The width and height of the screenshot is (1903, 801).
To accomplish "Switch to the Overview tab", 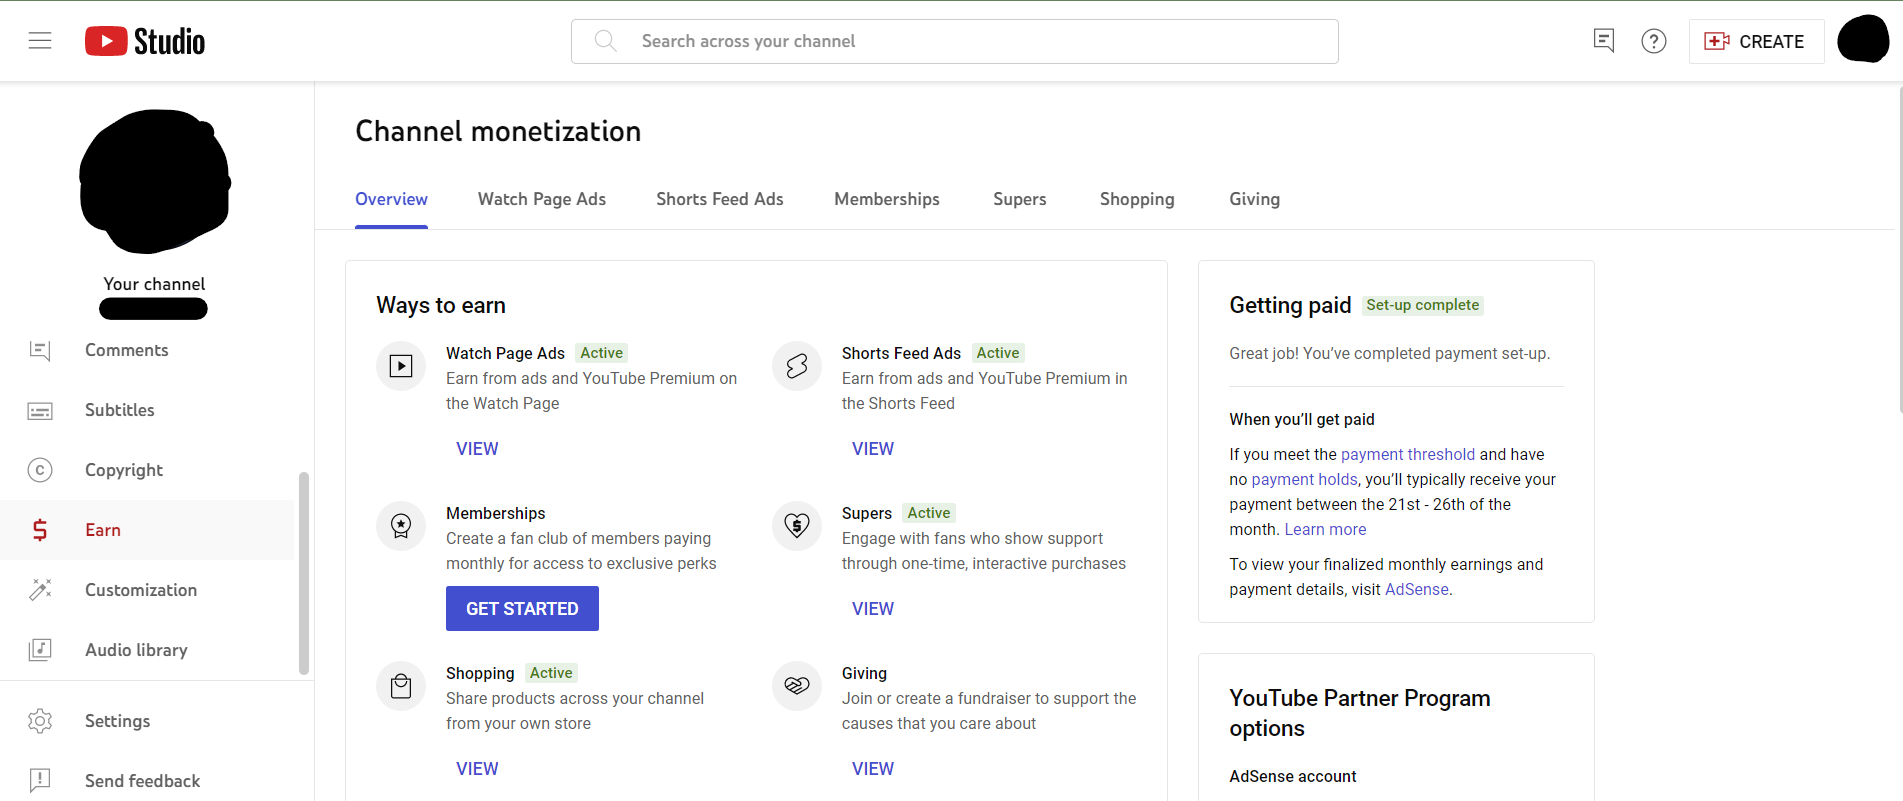I will [x=391, y=199].
